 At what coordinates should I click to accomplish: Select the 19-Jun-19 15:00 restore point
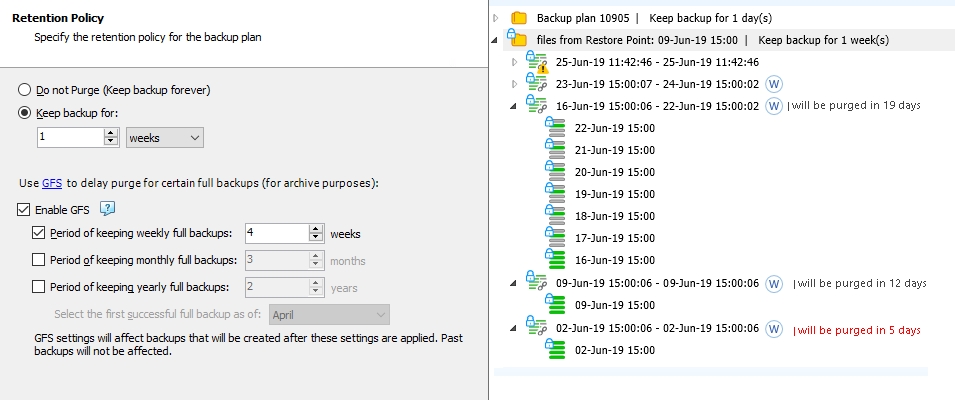(x=614, y=194)
